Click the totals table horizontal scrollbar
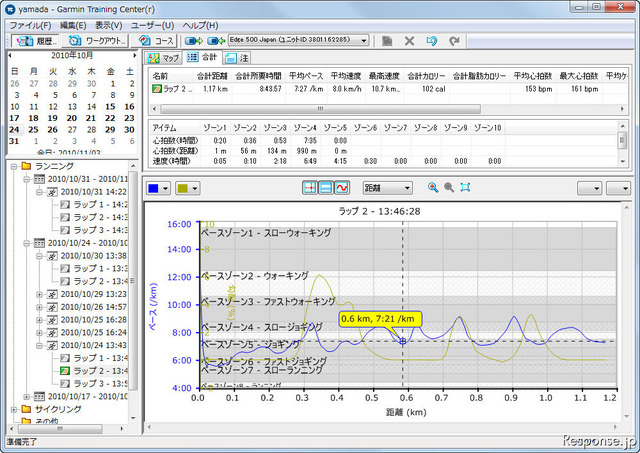The image size is (640, 453). click(x=320, y=109)
